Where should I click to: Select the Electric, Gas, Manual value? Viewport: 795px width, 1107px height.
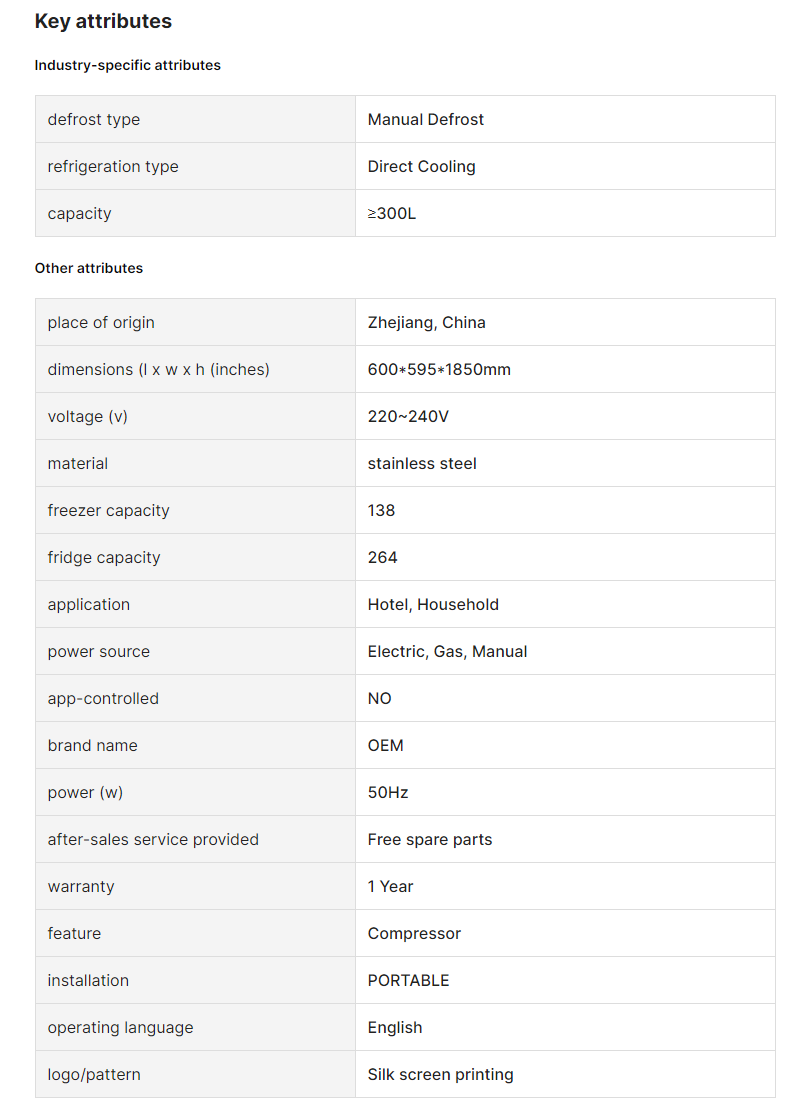[x=448, y=652]
